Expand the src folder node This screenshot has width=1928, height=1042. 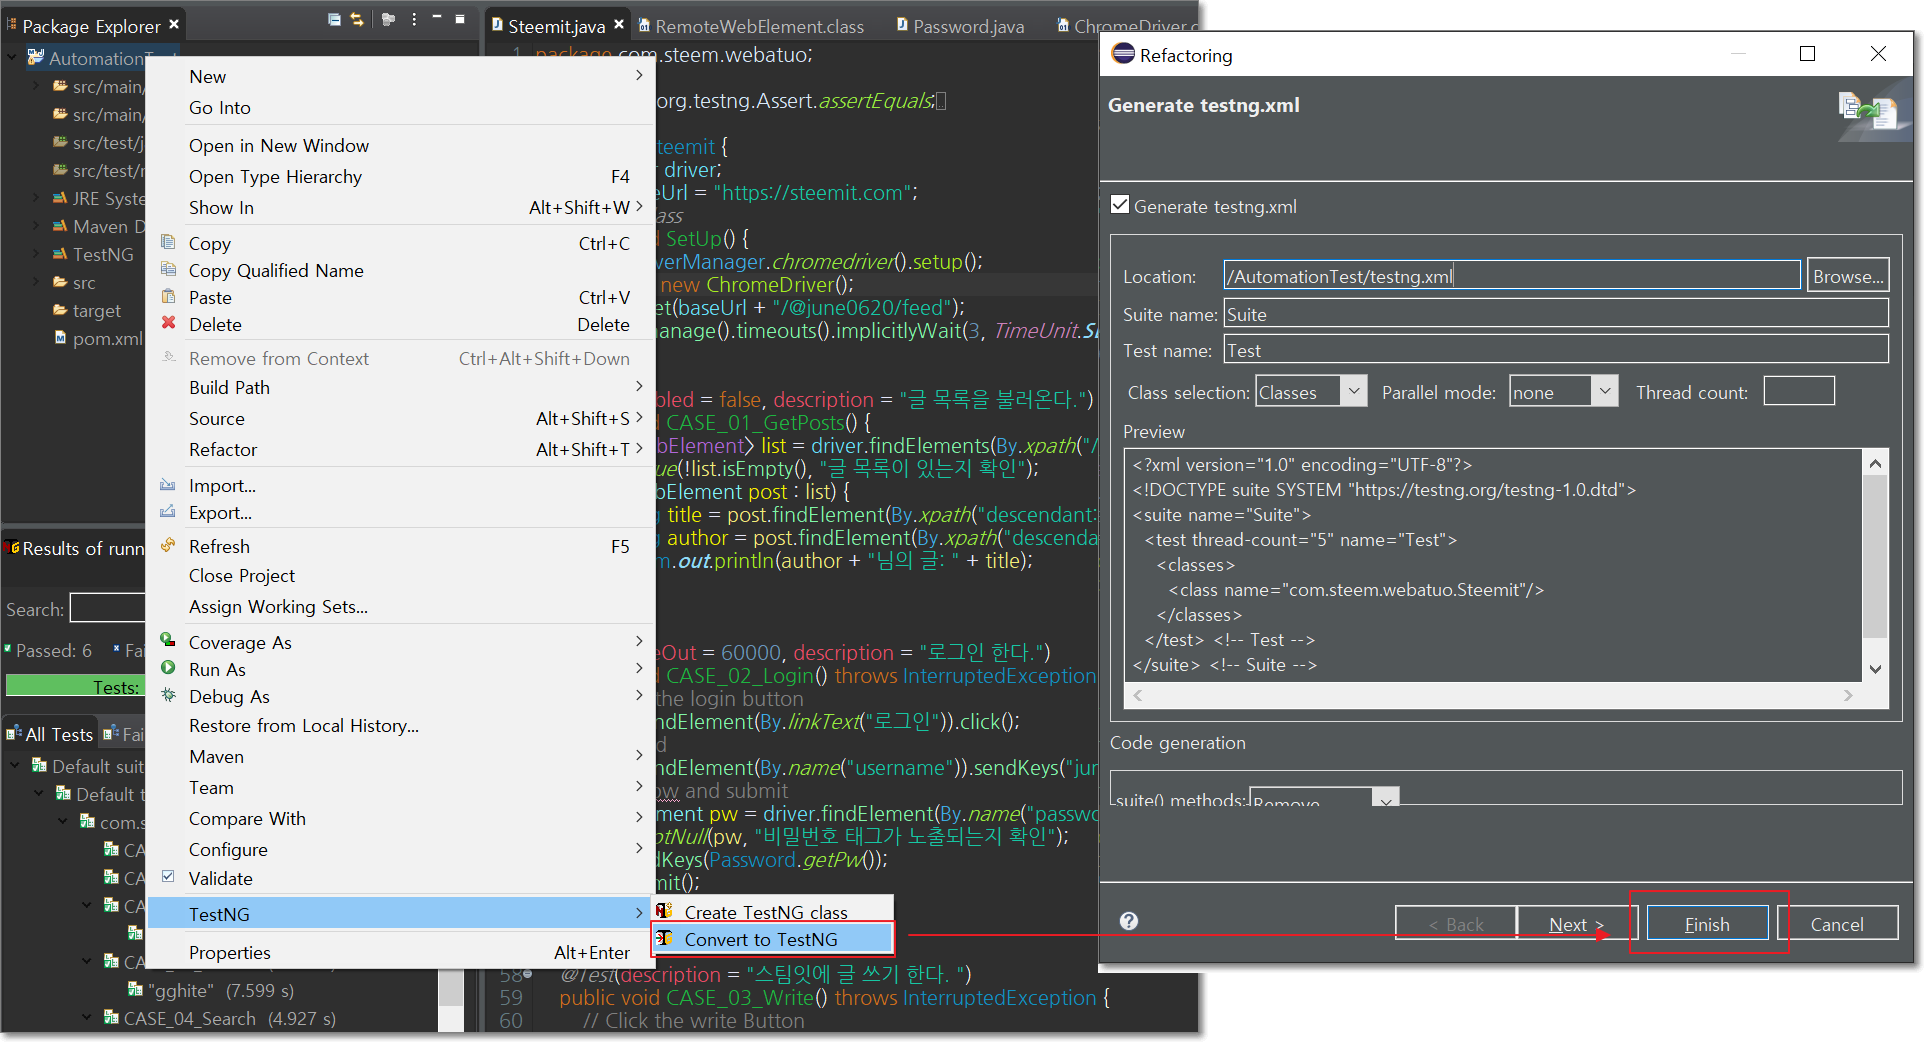[x=36, y=282]
